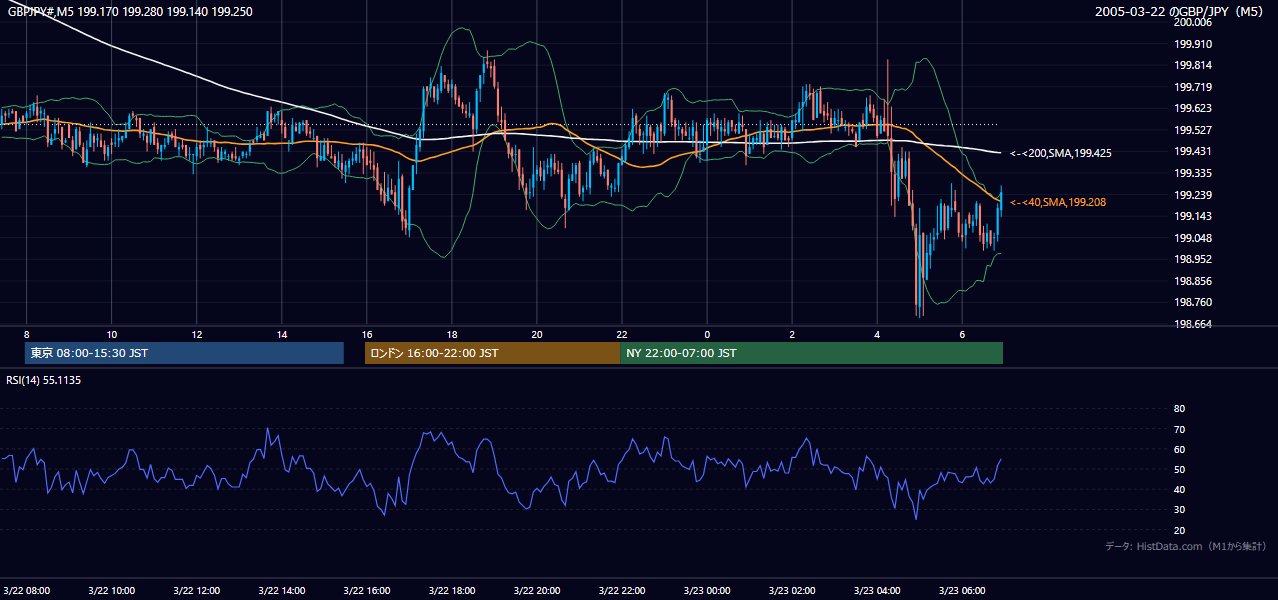This screenshot has width=1278, height=600.
Task: Click the 3/22 20:00 date label
Action: 537,590
